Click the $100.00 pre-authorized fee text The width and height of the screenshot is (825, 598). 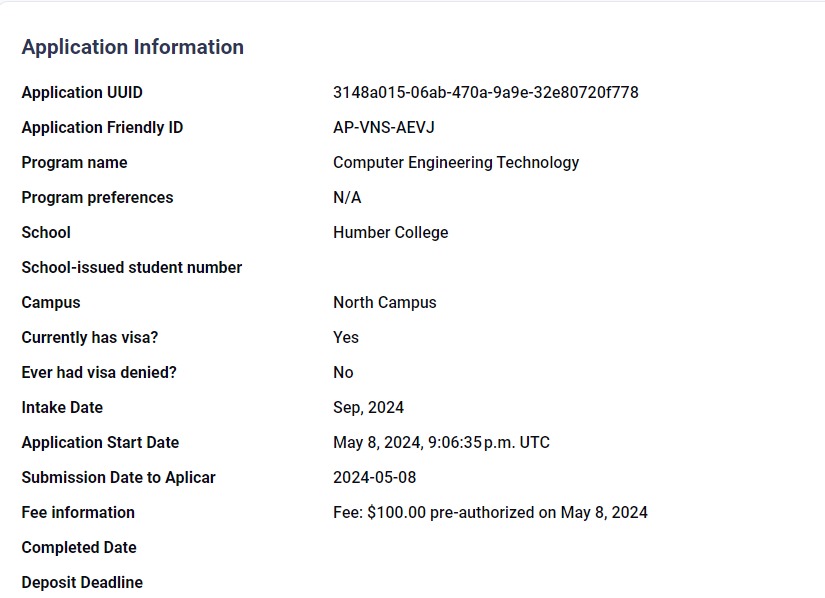tap(490, 512)
